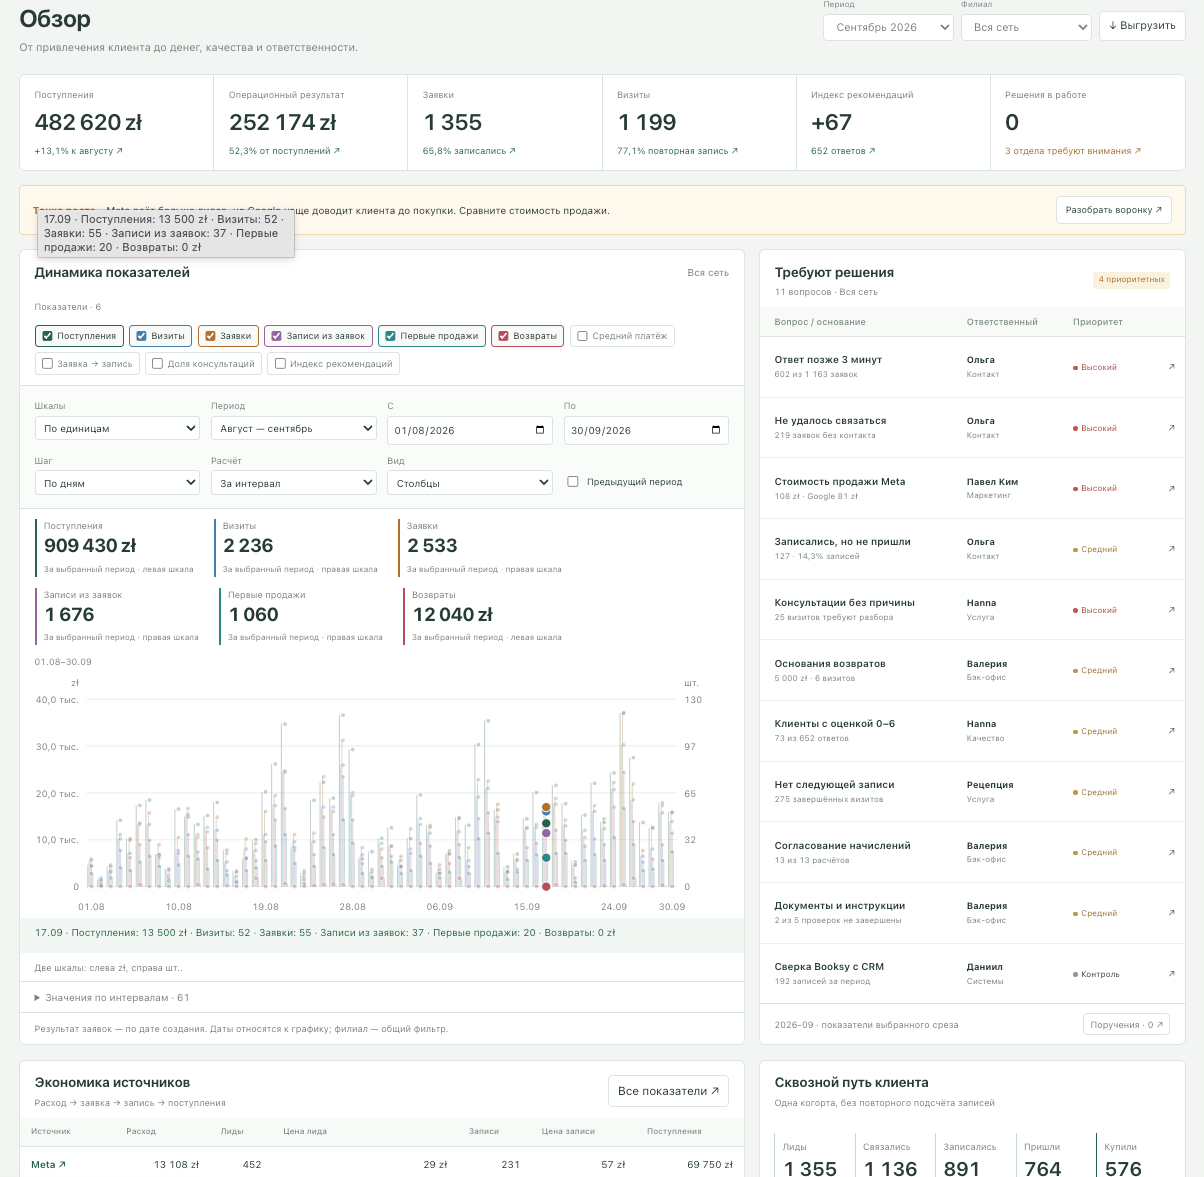1204x1177 pixels.
Task: Open arrow for "Консультации без причины" row
Action: tap(1172, 610)
